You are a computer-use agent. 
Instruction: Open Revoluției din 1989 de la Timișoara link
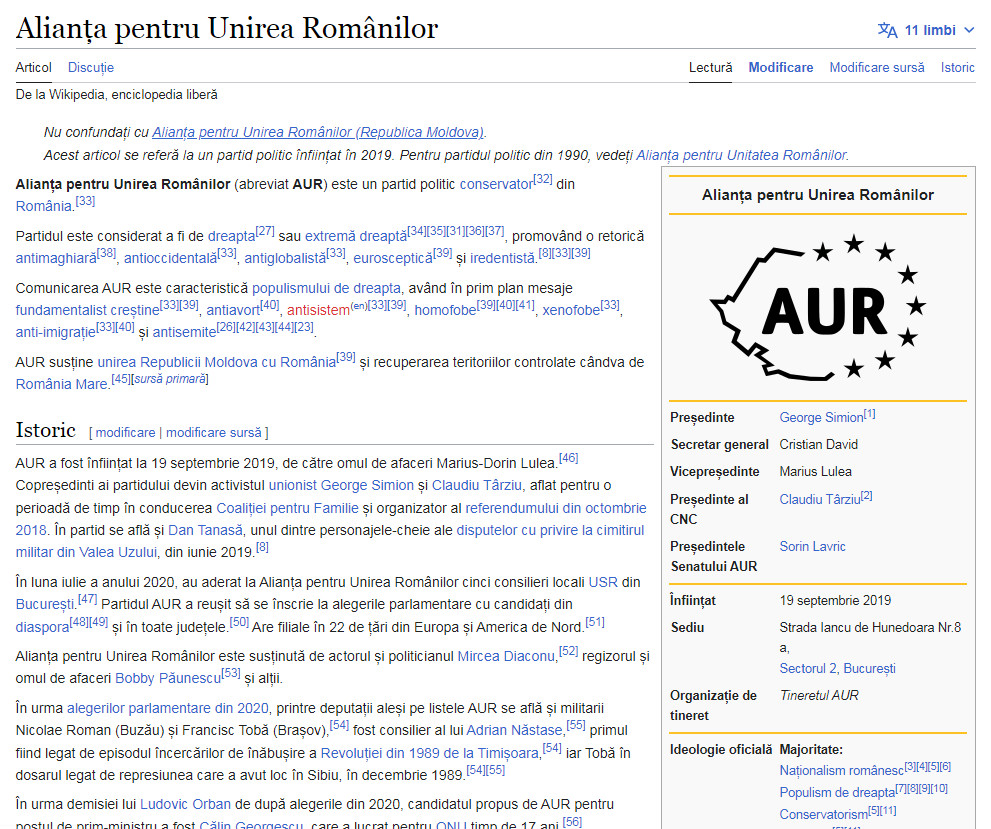(x=430, y=753)
